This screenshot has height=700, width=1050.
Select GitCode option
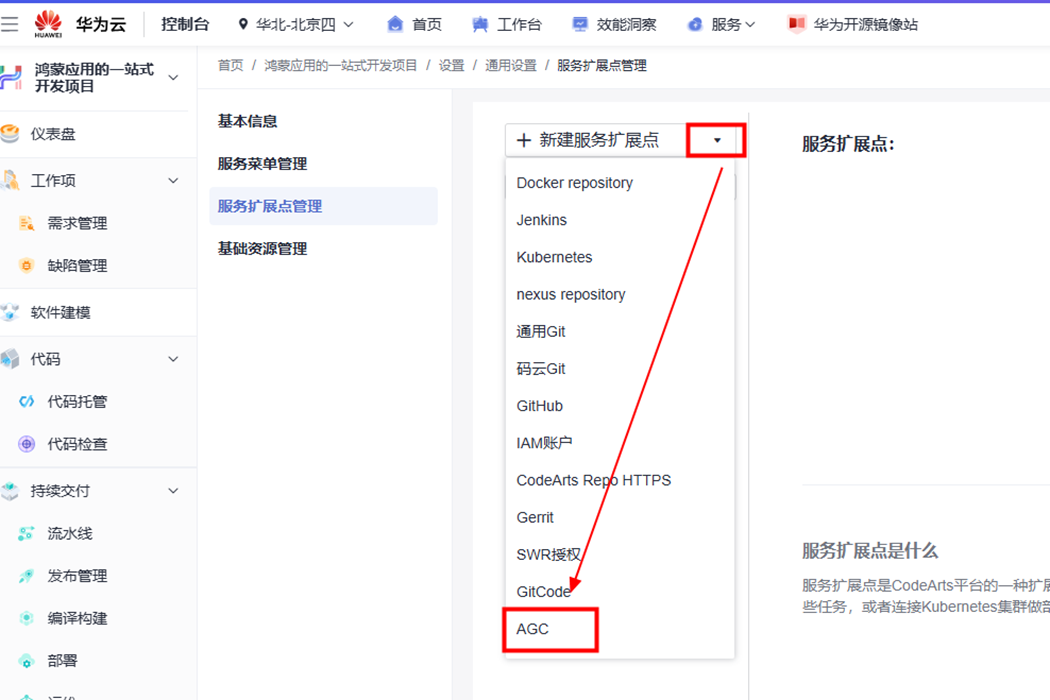pos(619,592)
